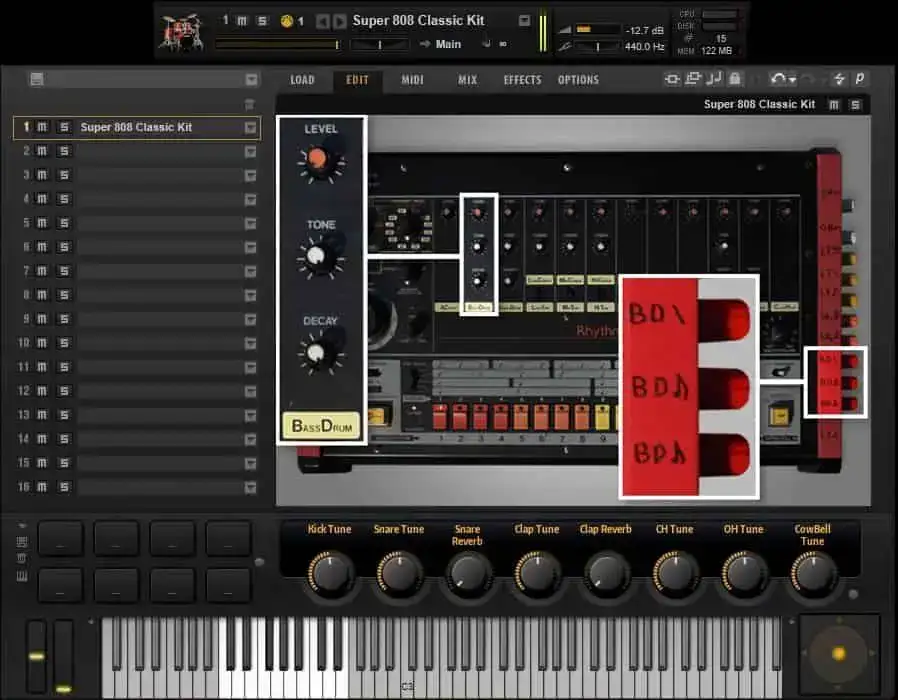
Task: Load the next instrument with the right arrow
Action: click(x=340, y=22)
